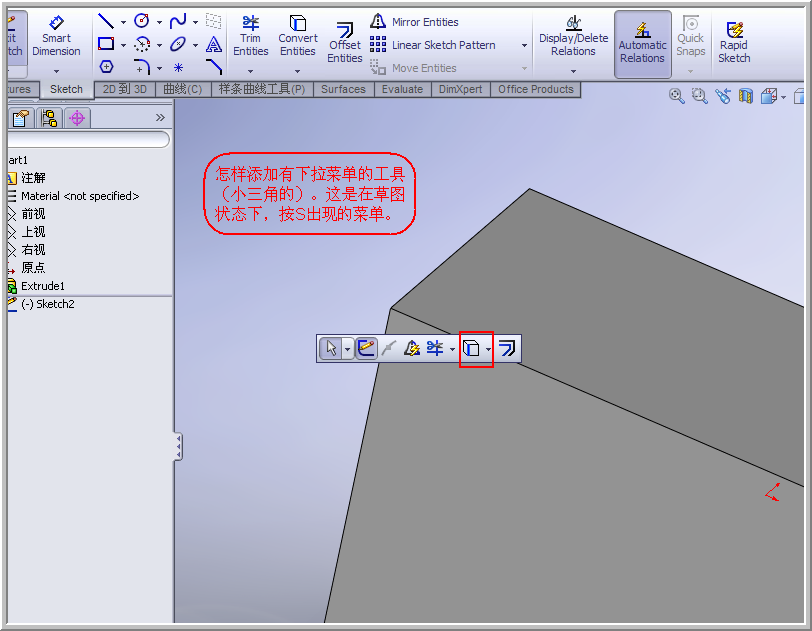Click Mirror Entities command
Viewport: 812px width, 631px height.
[x=414, y=22]
